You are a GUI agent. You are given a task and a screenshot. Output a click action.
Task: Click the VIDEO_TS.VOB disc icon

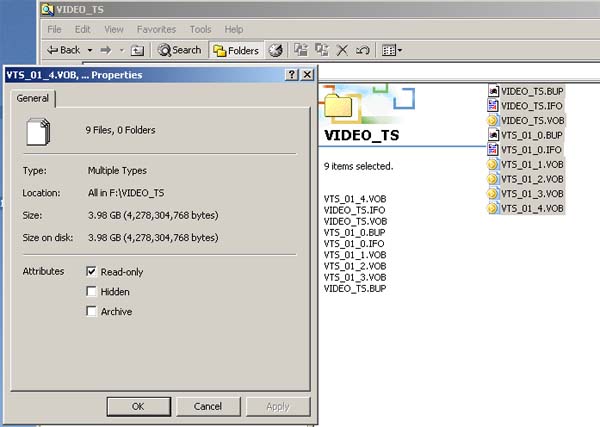[x=493, y=121]
